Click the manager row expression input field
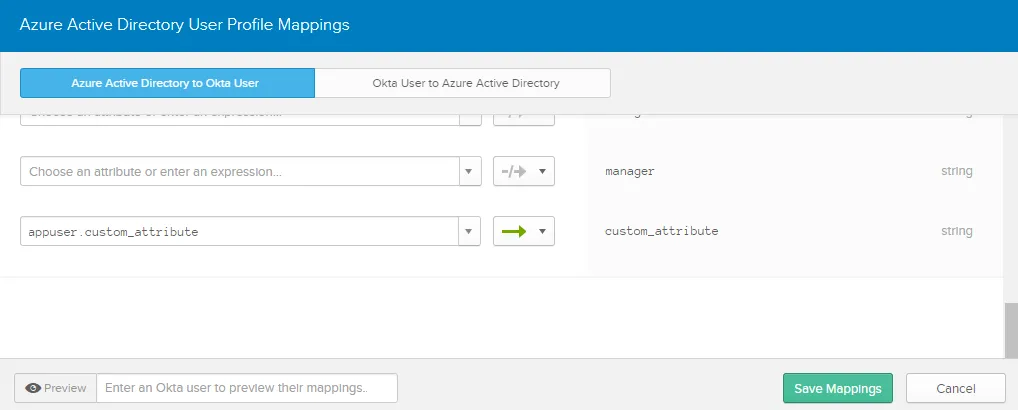Viewport: 1018px width, 410px height. pyautogui.click(x=239, y=171)
